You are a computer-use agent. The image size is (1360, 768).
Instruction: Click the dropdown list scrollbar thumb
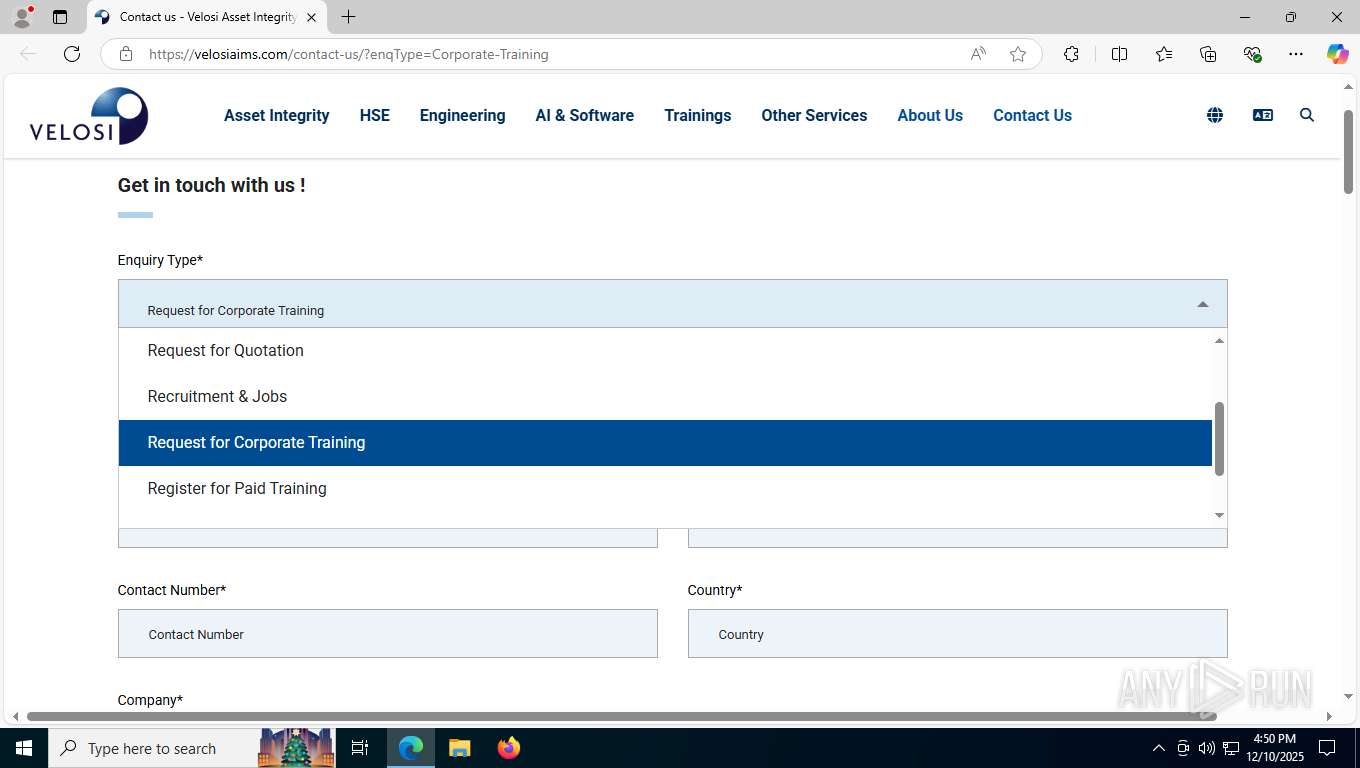coord(1219,439)
